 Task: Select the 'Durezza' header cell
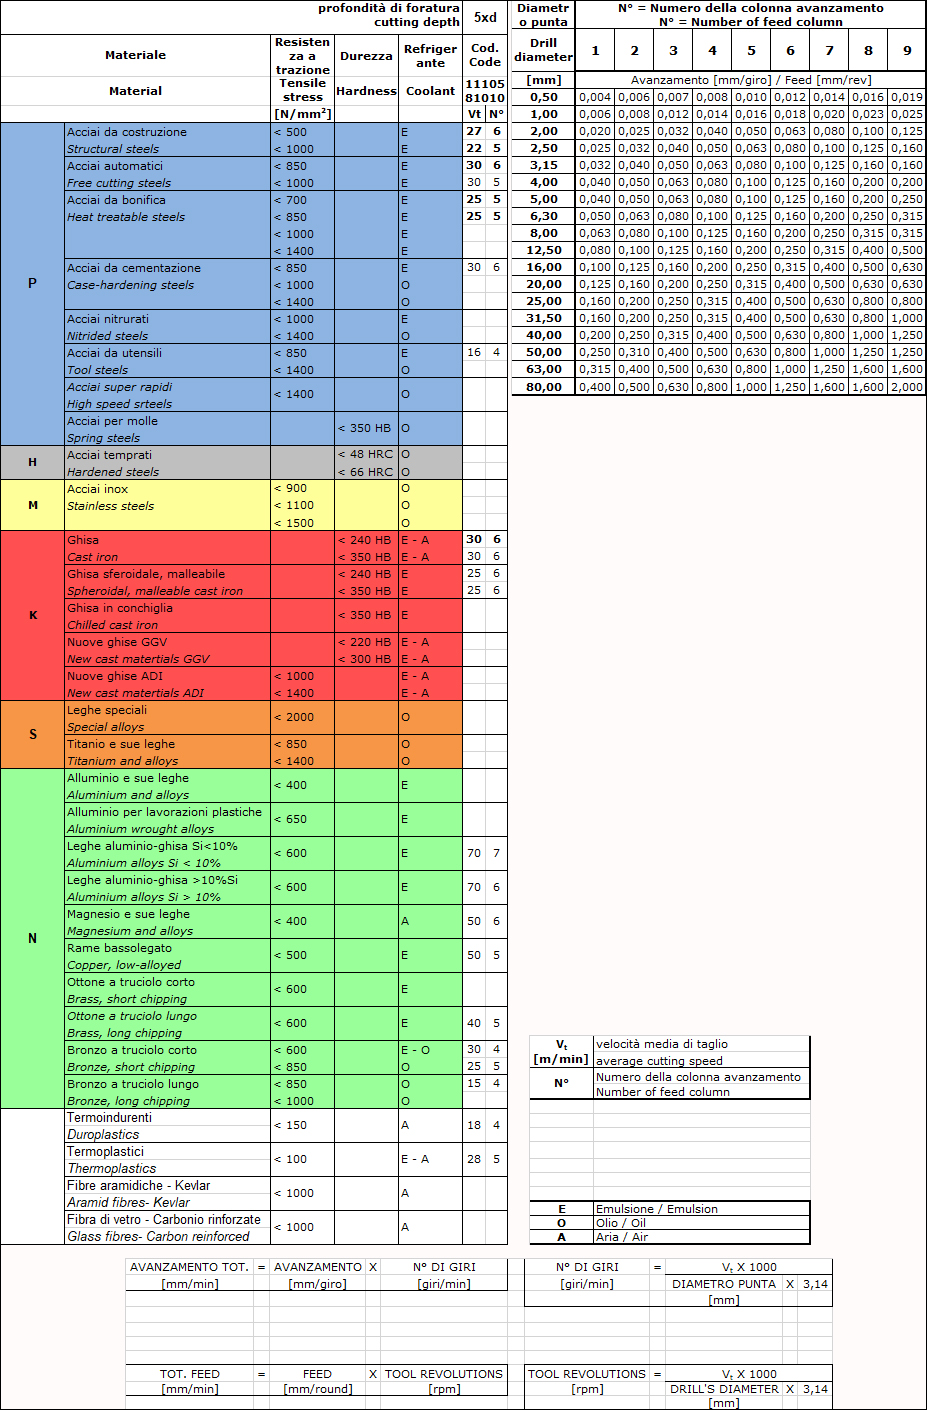pos(366,56)
